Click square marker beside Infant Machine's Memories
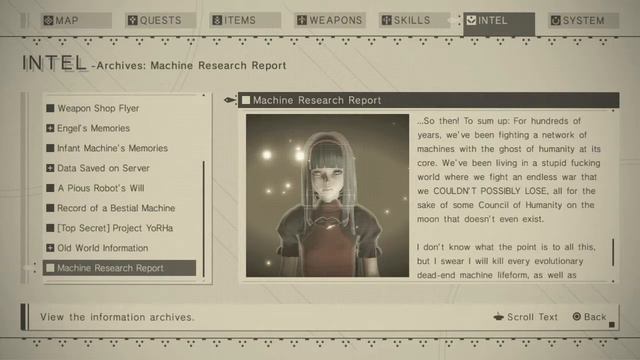 point(50,148)
